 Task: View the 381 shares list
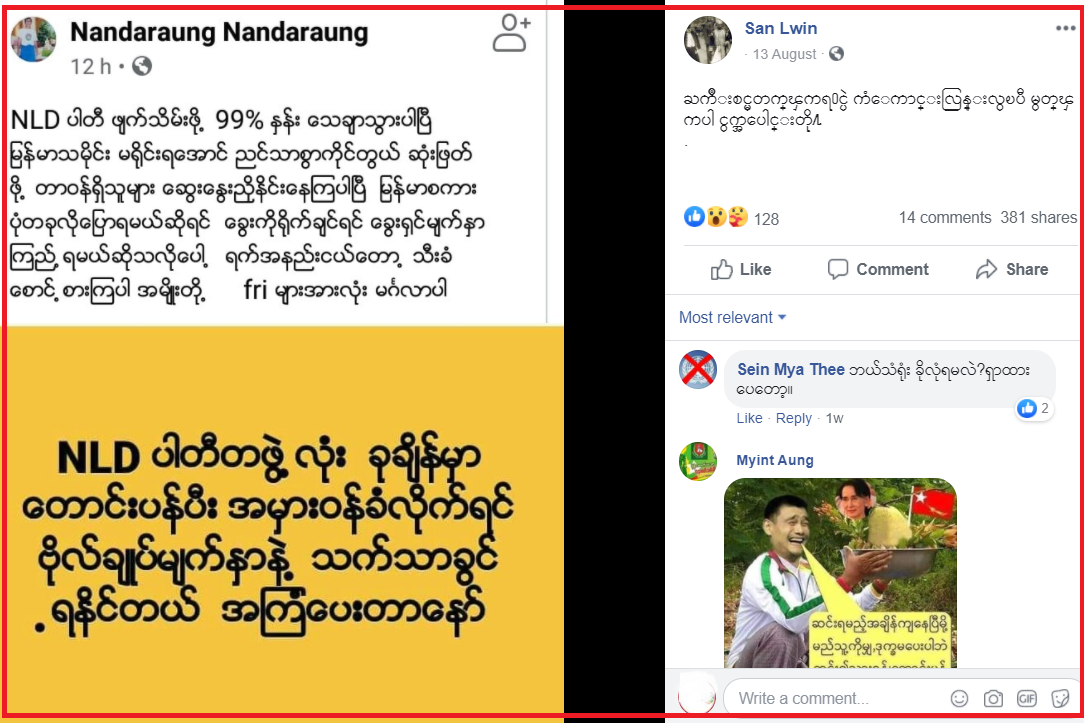coord(1038,218)
